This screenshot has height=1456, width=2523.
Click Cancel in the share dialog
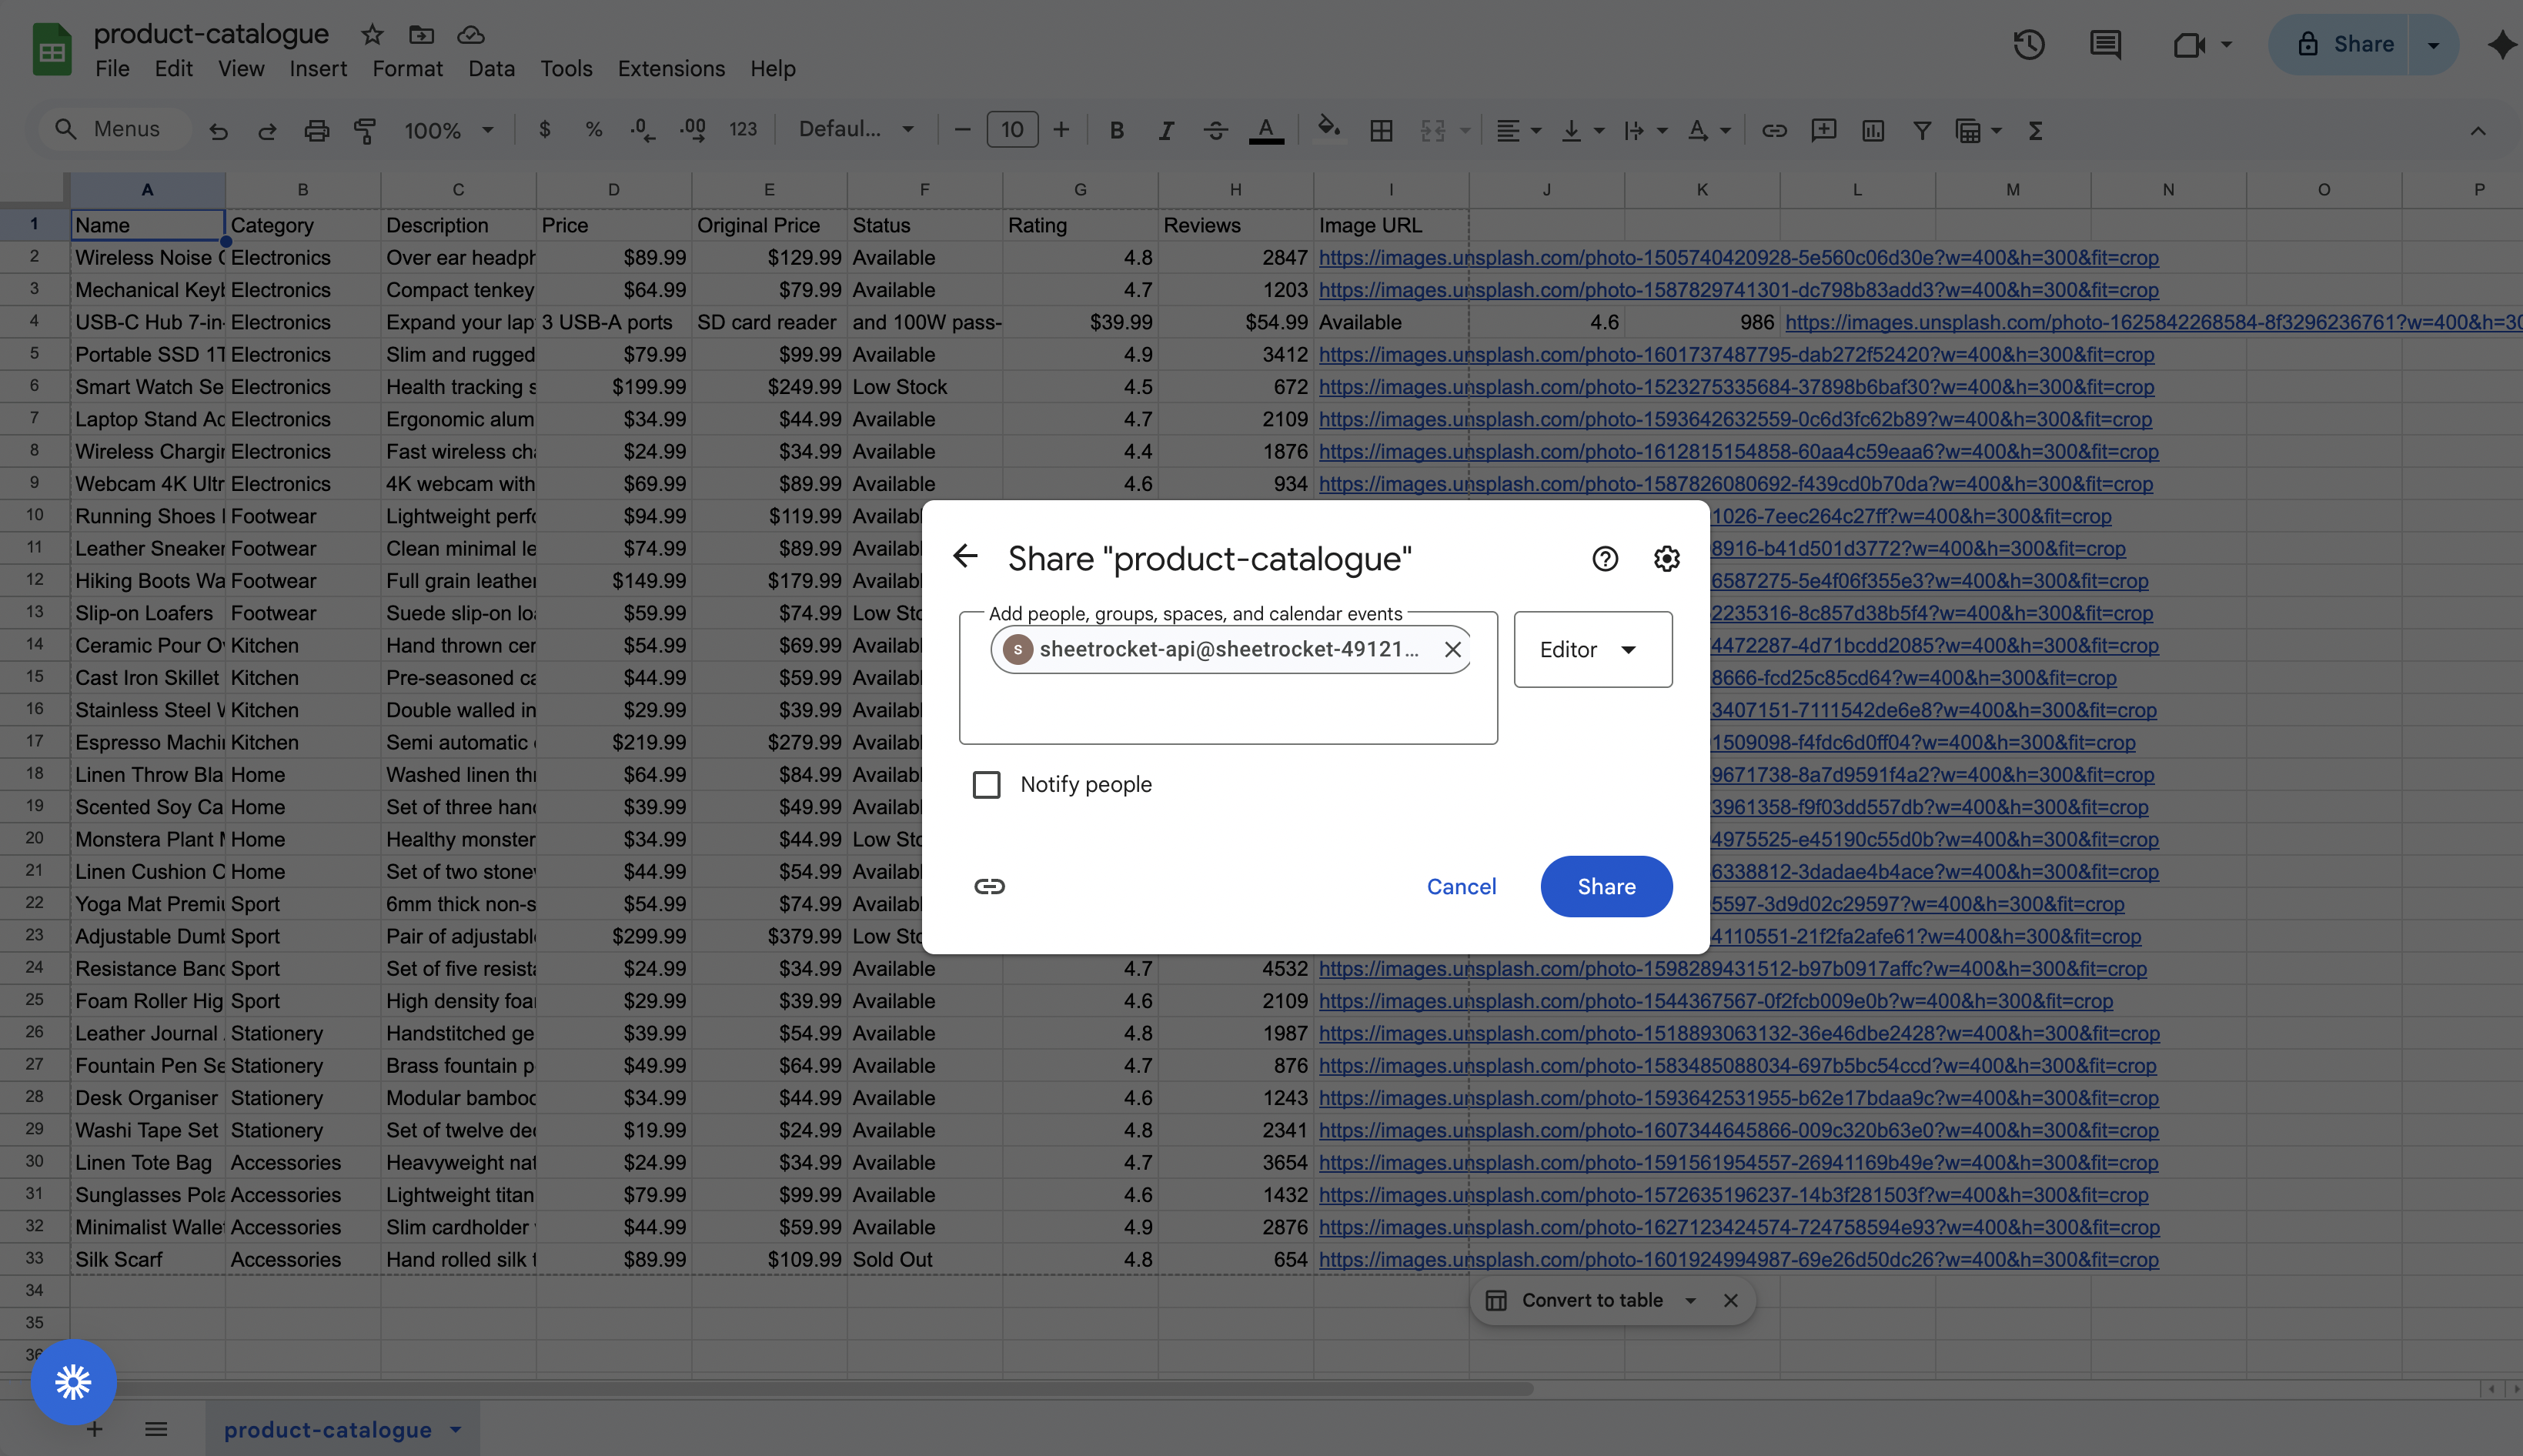tap(1461, 887)
